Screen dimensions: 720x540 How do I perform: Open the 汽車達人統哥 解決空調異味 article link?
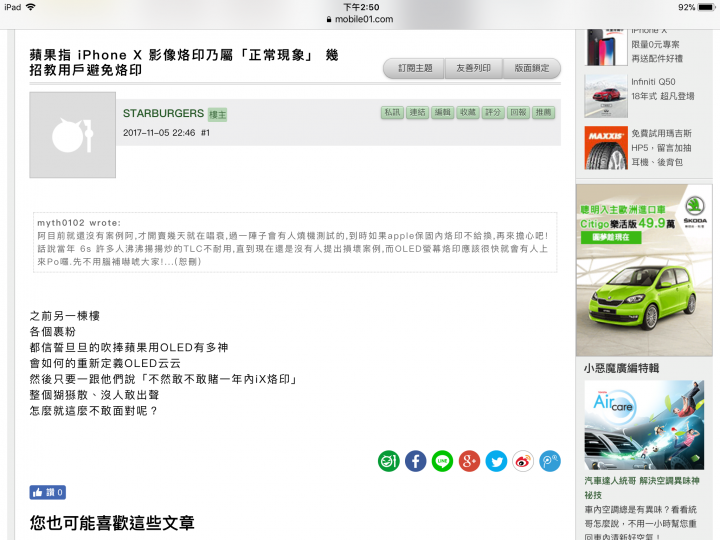642,488
